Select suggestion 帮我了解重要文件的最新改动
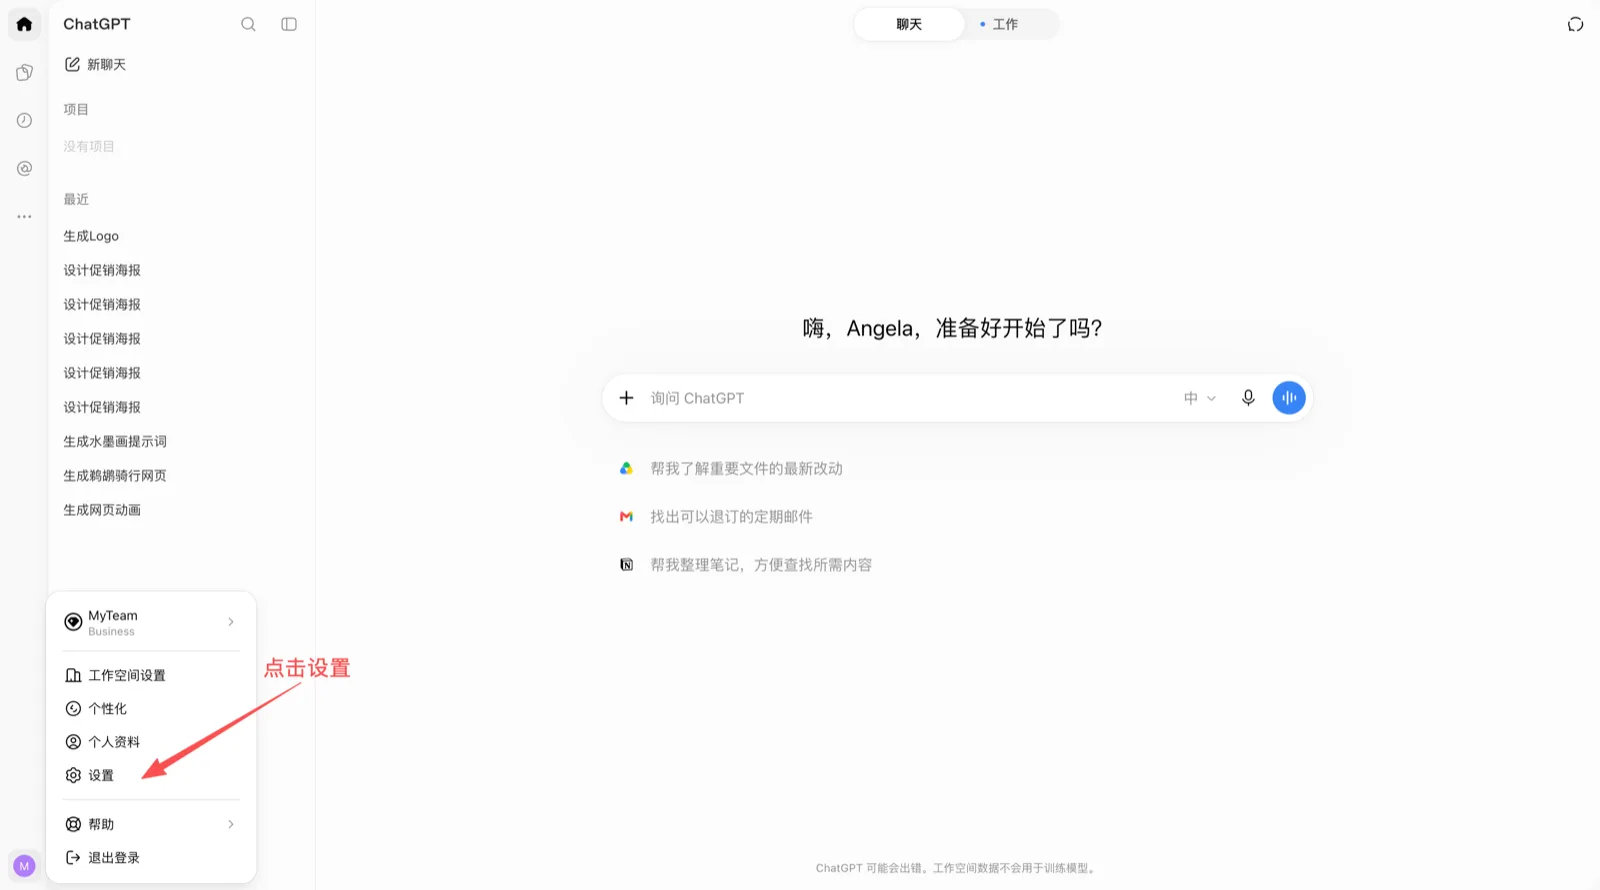 pos(746,468)
